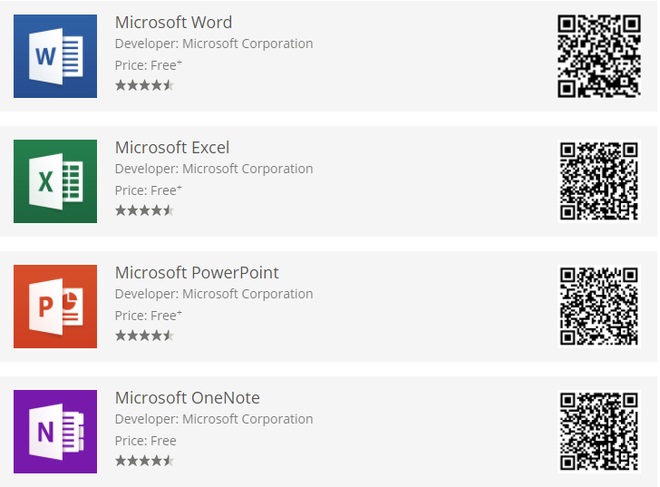The width and height of the screenshot is (660, 487).
Task: Click the star rating under Microsoft PowerPoint
Action: pyautogui.click(x=144, y=335)
